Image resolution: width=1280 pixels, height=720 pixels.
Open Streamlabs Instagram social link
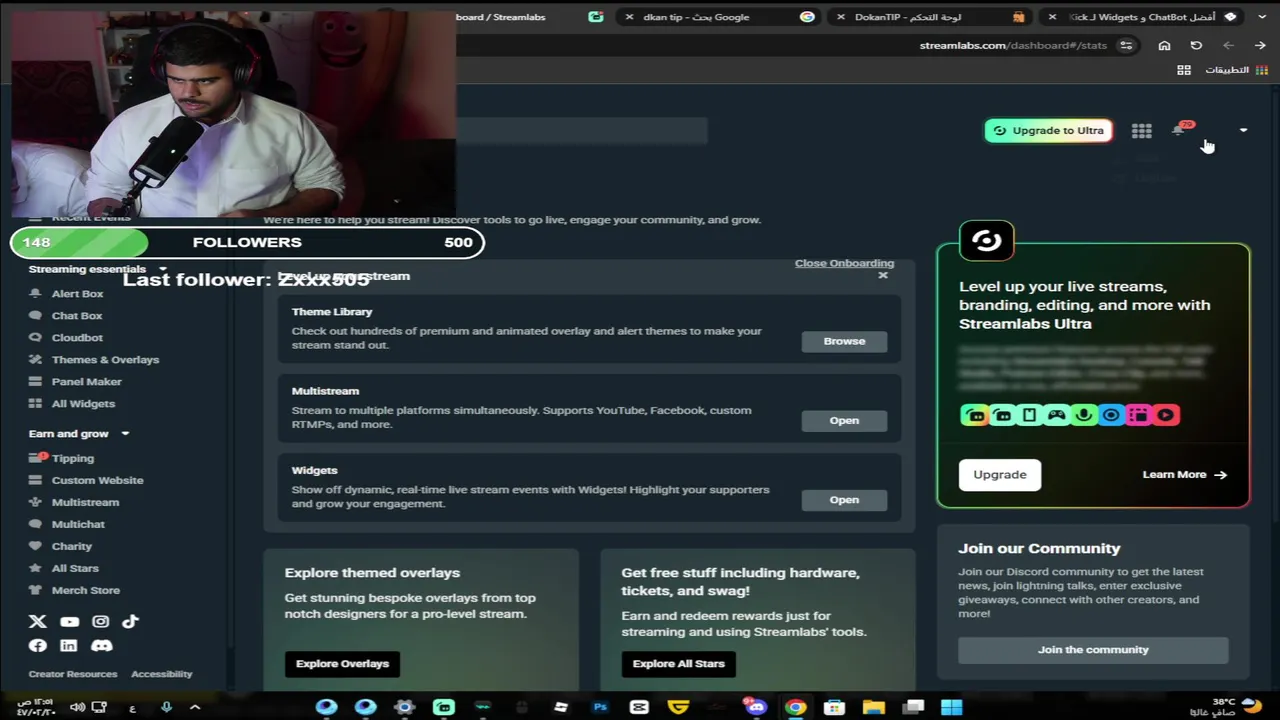pyautogui.click(x=101, y=621)
